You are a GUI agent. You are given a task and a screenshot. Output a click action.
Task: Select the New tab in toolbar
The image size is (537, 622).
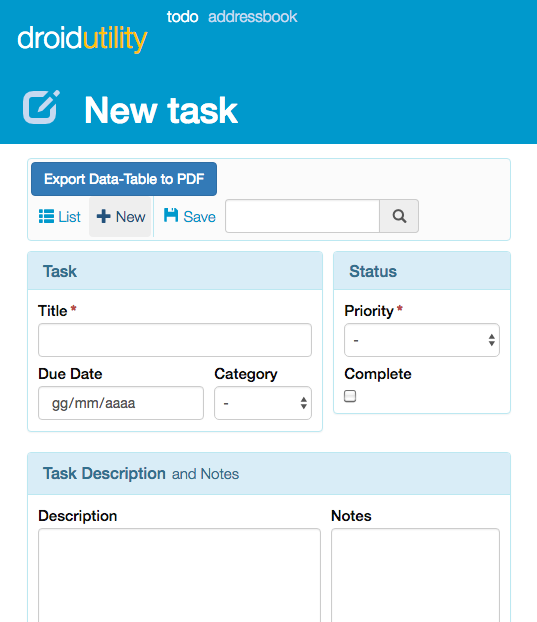[x=120, y=217]
